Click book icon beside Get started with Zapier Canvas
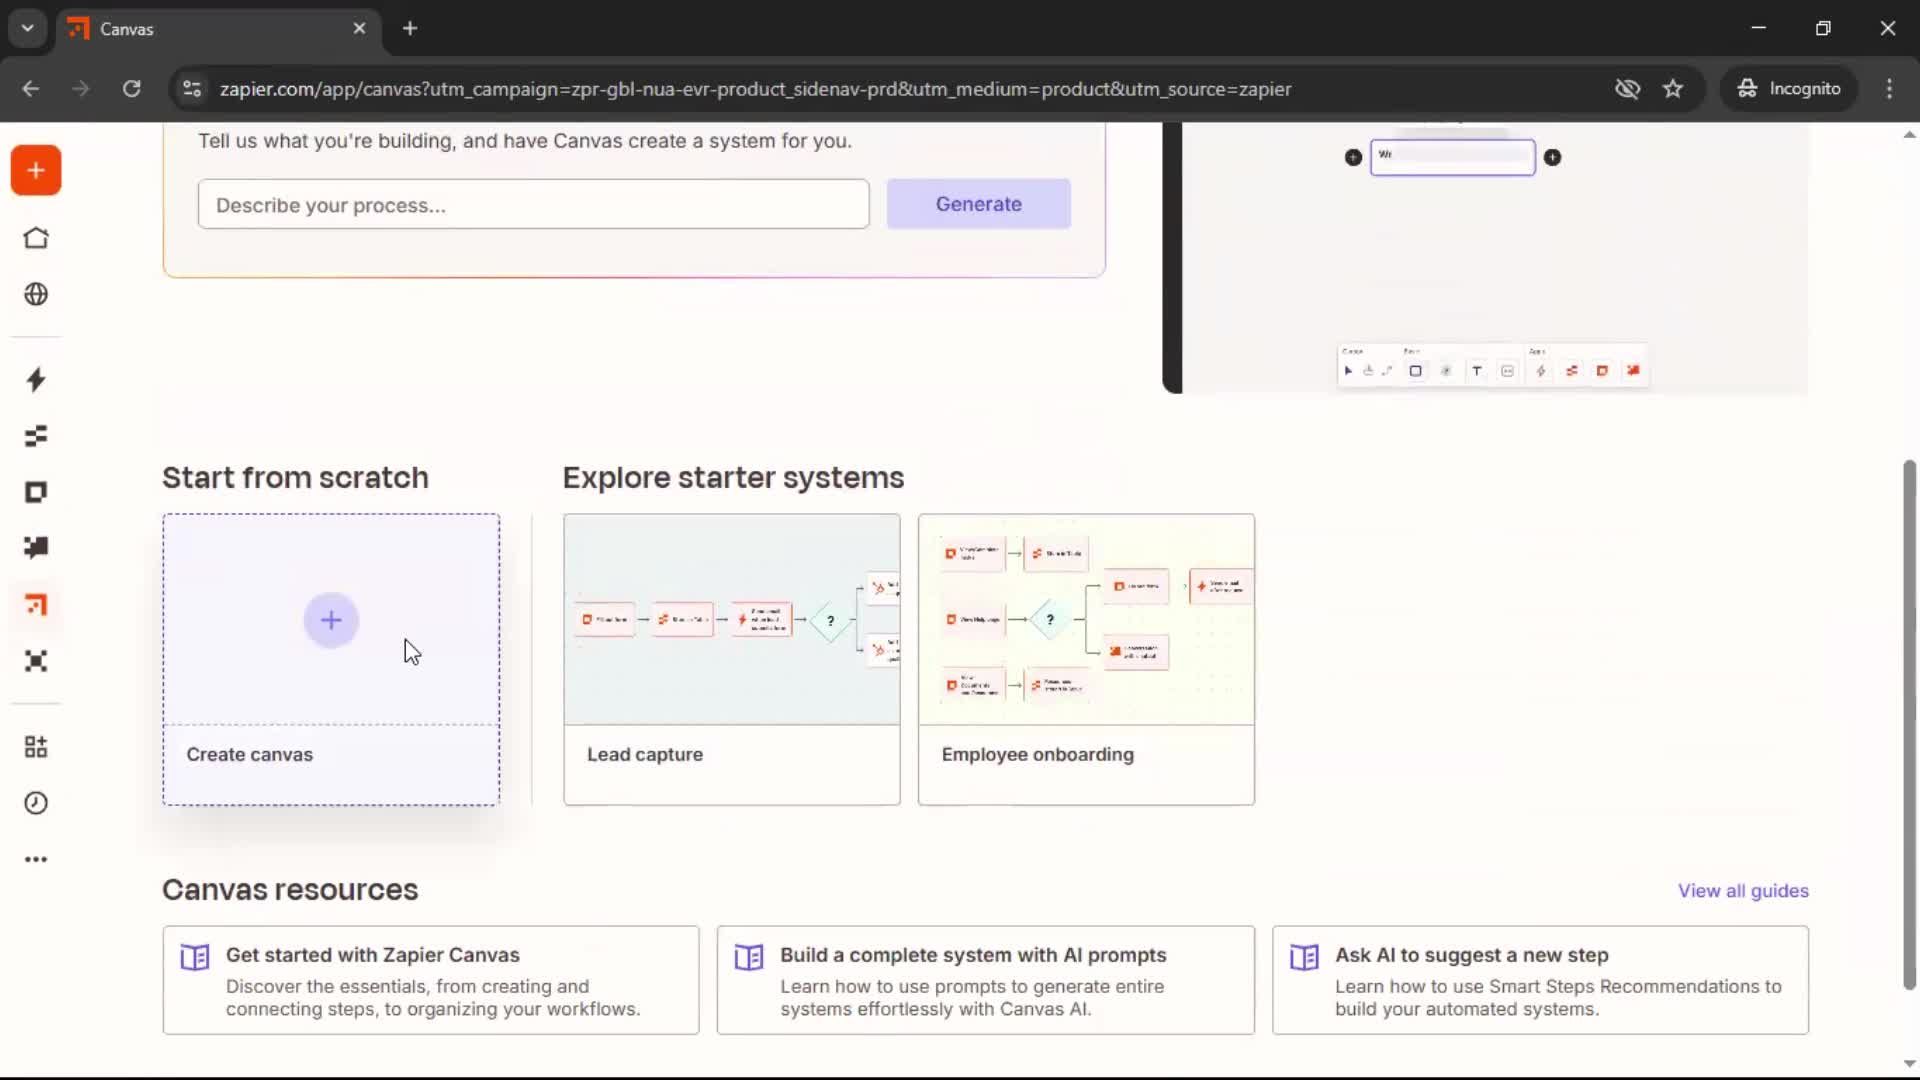The height and width of the screenshot is (1080, 1920). point(195,957)
